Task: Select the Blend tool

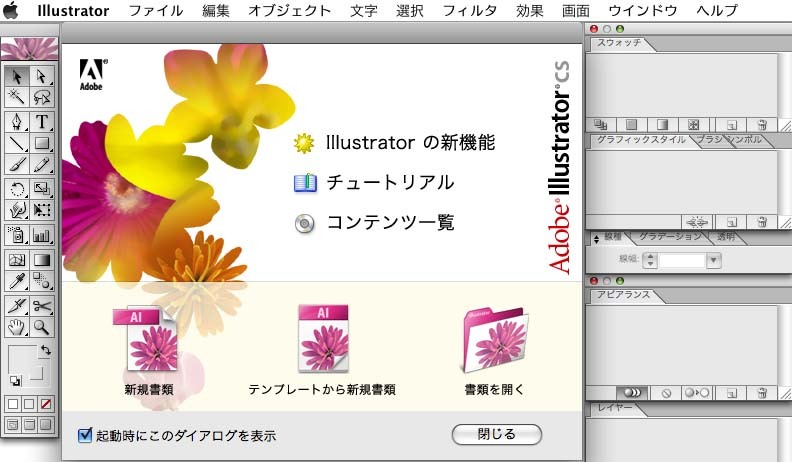Action: pyautogui.click(x=42, y=281)
